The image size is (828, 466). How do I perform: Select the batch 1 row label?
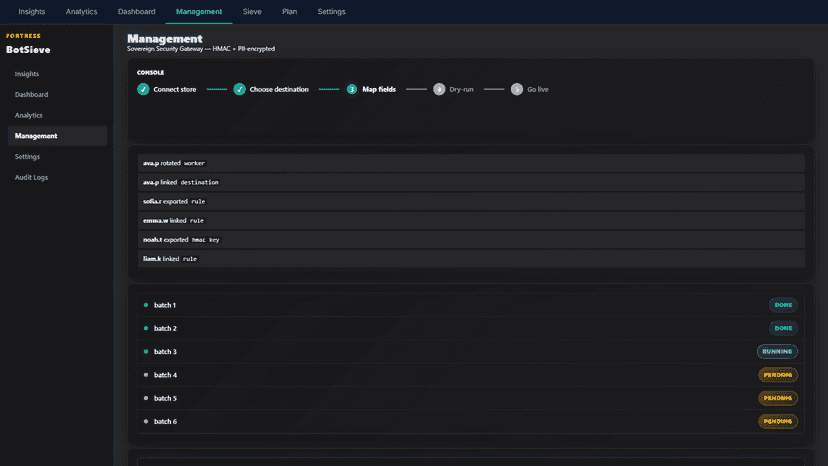165,305
